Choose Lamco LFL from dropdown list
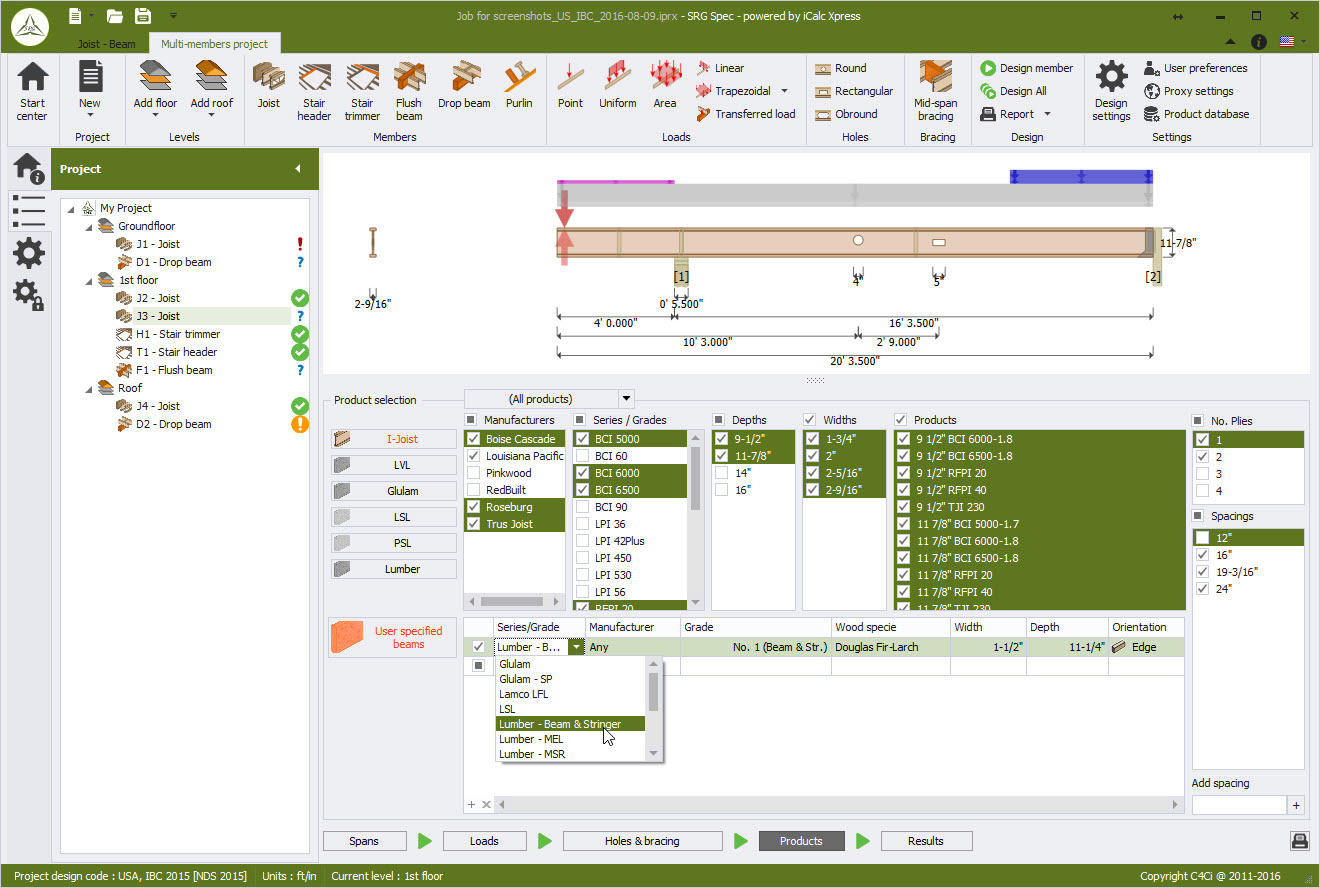This screenshot has width=1320, height=888. click(x=572, y=694)
